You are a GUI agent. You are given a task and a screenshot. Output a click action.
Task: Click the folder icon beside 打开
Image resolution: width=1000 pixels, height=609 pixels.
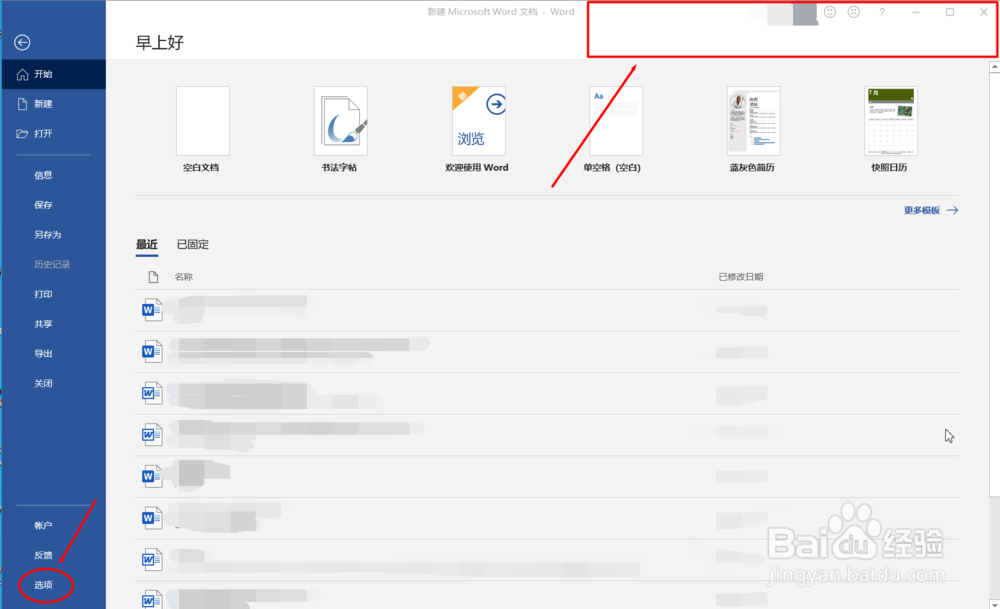pos(22,134)
